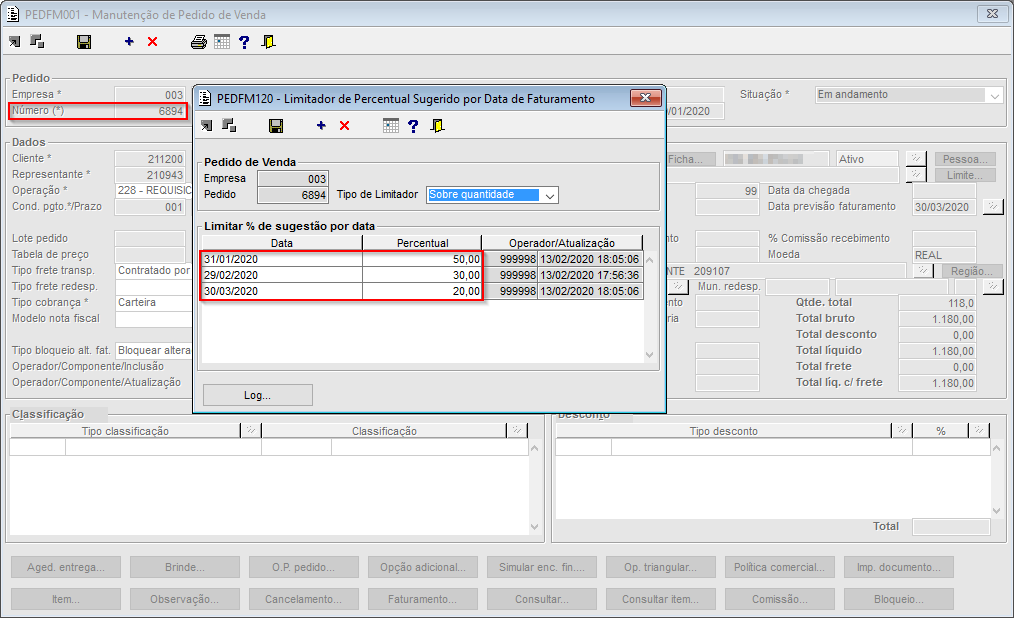The image size is (1014, 618).
Task: Click the Percentual column header
Action: pos(421,243)
